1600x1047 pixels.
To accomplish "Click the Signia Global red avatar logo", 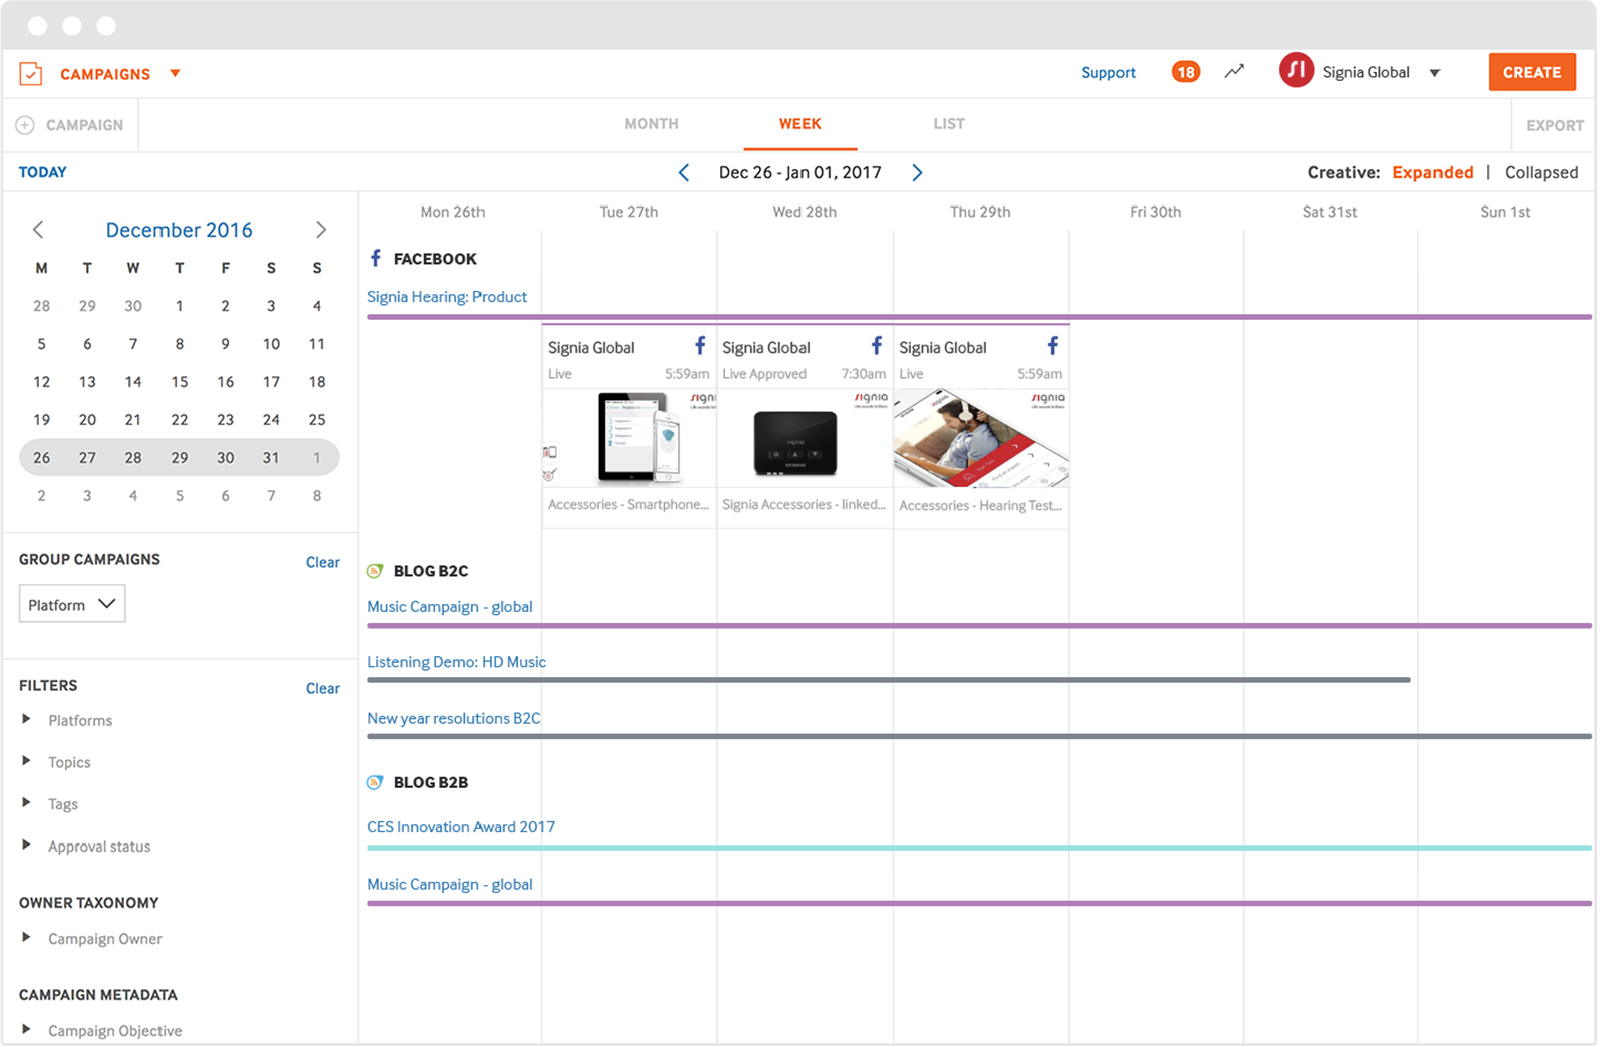I will click(x=1296, y=70).
